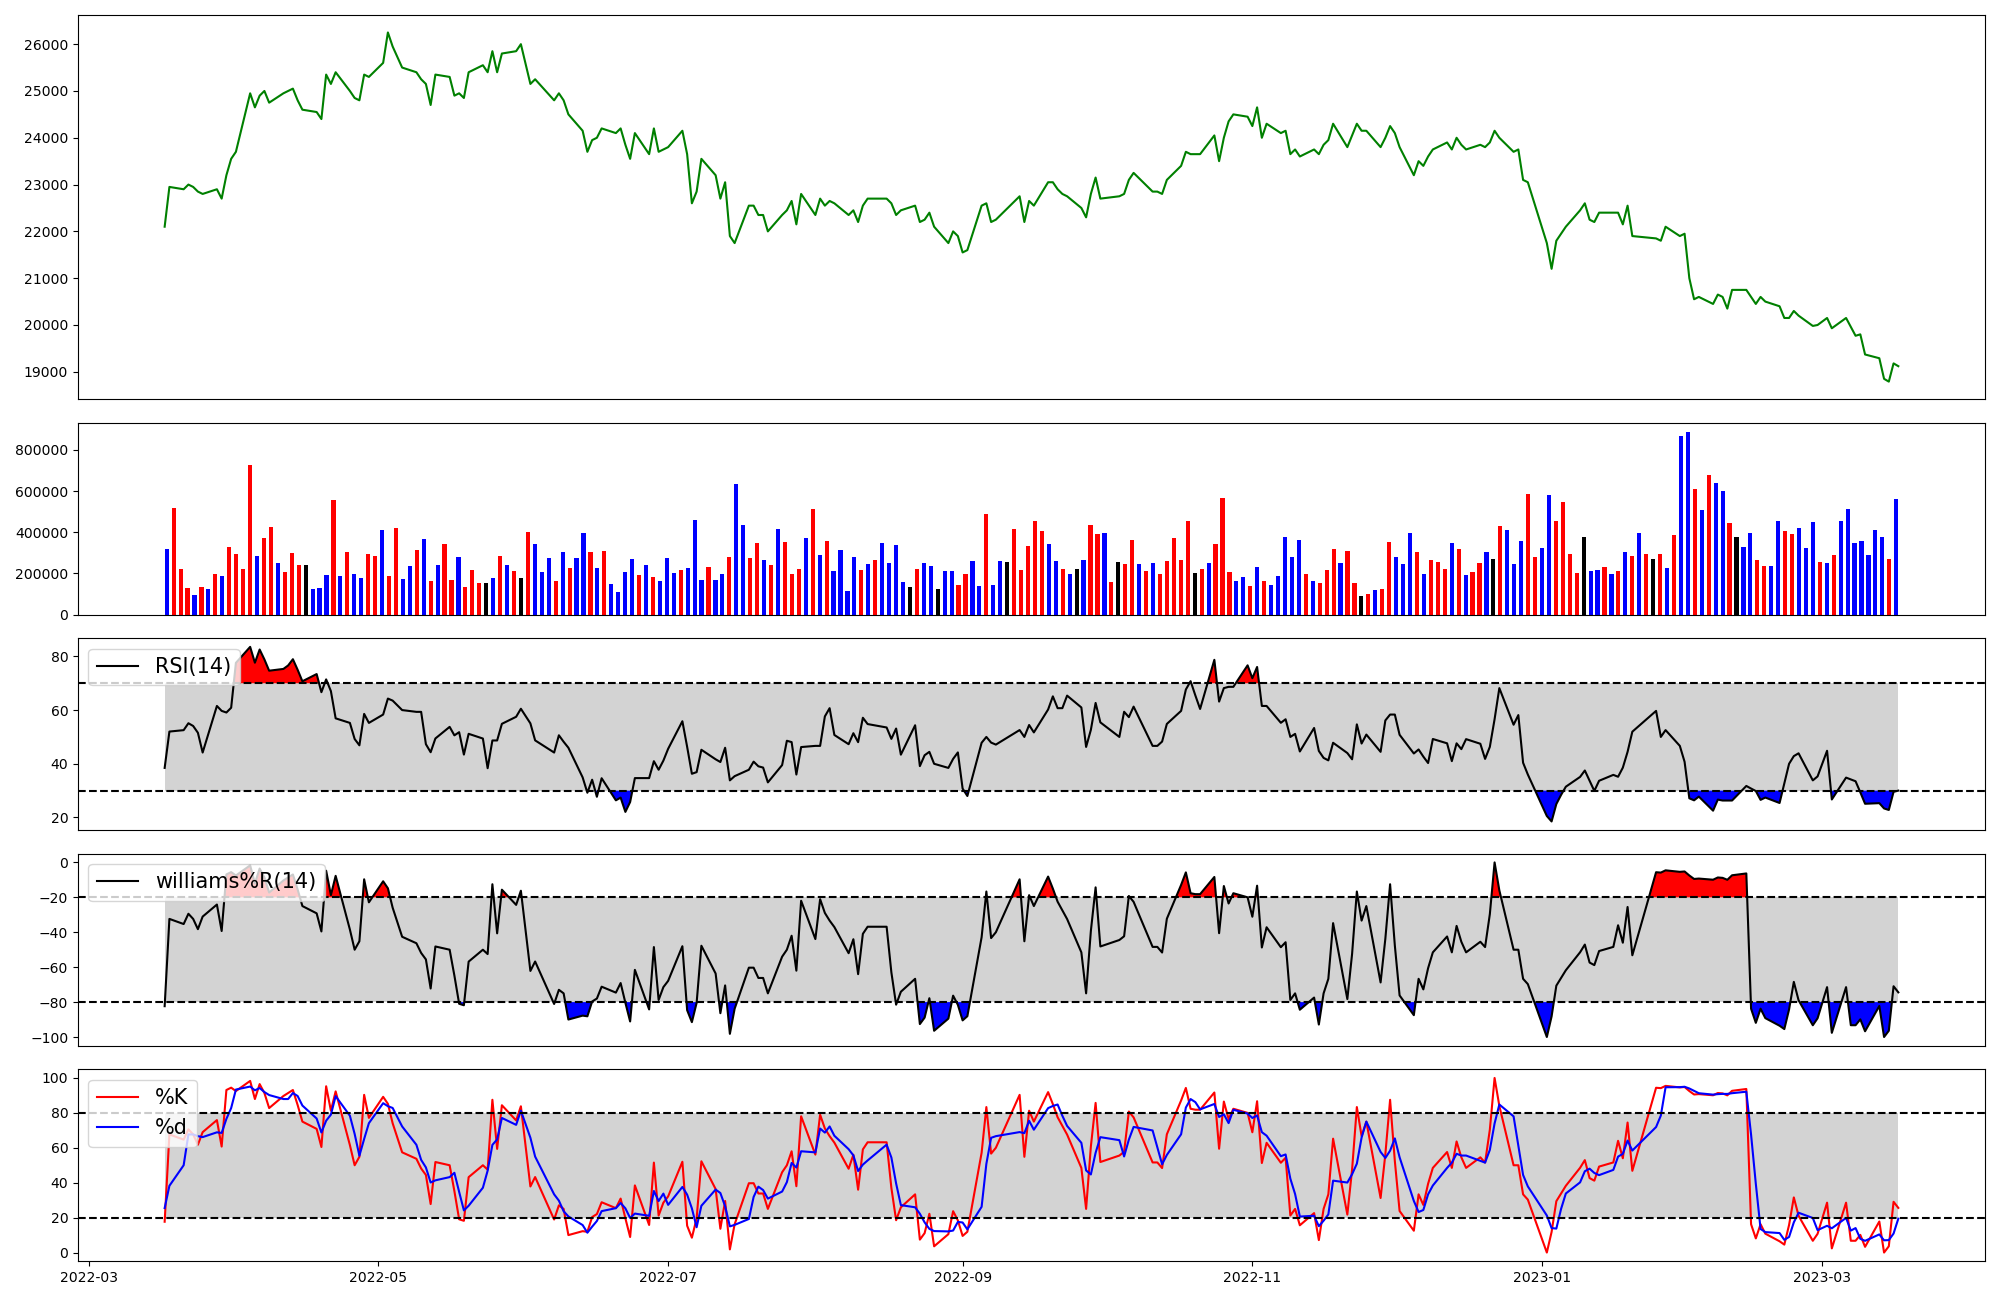Click the 2022-03 date tick label
This screenshot has height=1300, width=2000.
[x=90, y=1277]
